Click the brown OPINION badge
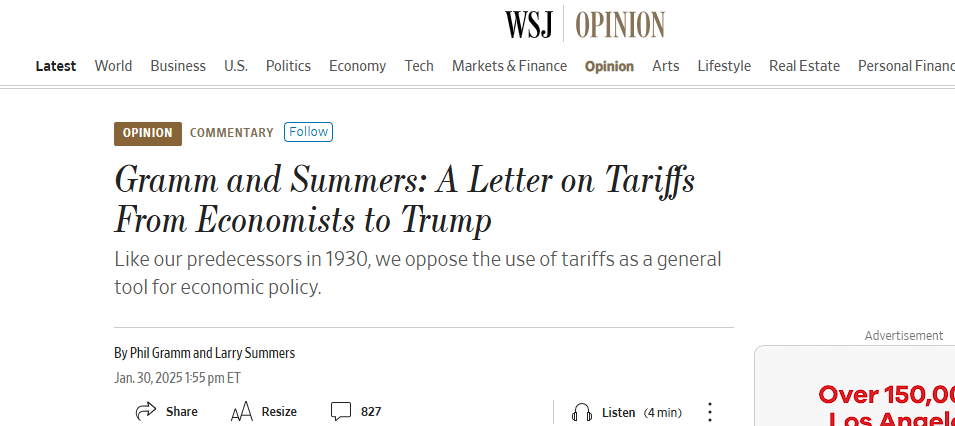955x426 pixels. tap(148, 133)
